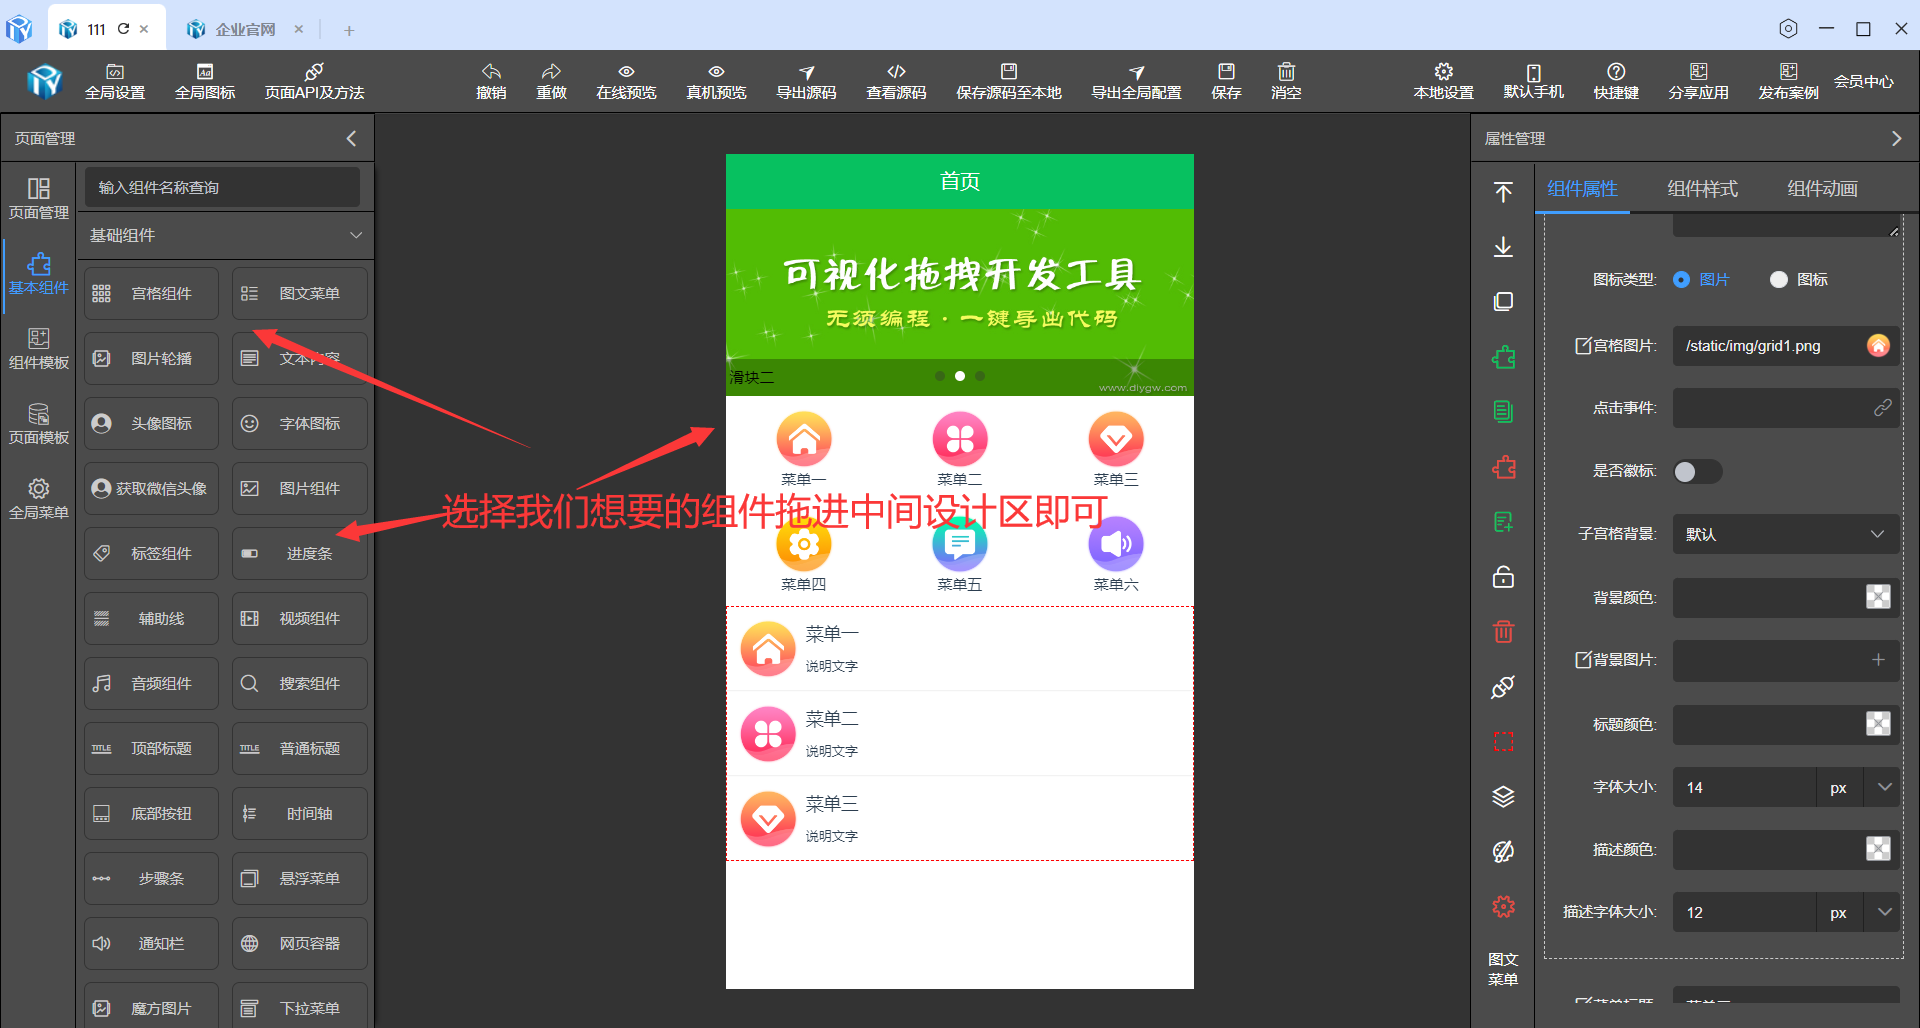Pick 描述颜色 color swatch
Image resolution: width=1920 pixels, height=1028 pixels.
[x=1878, y=849]
